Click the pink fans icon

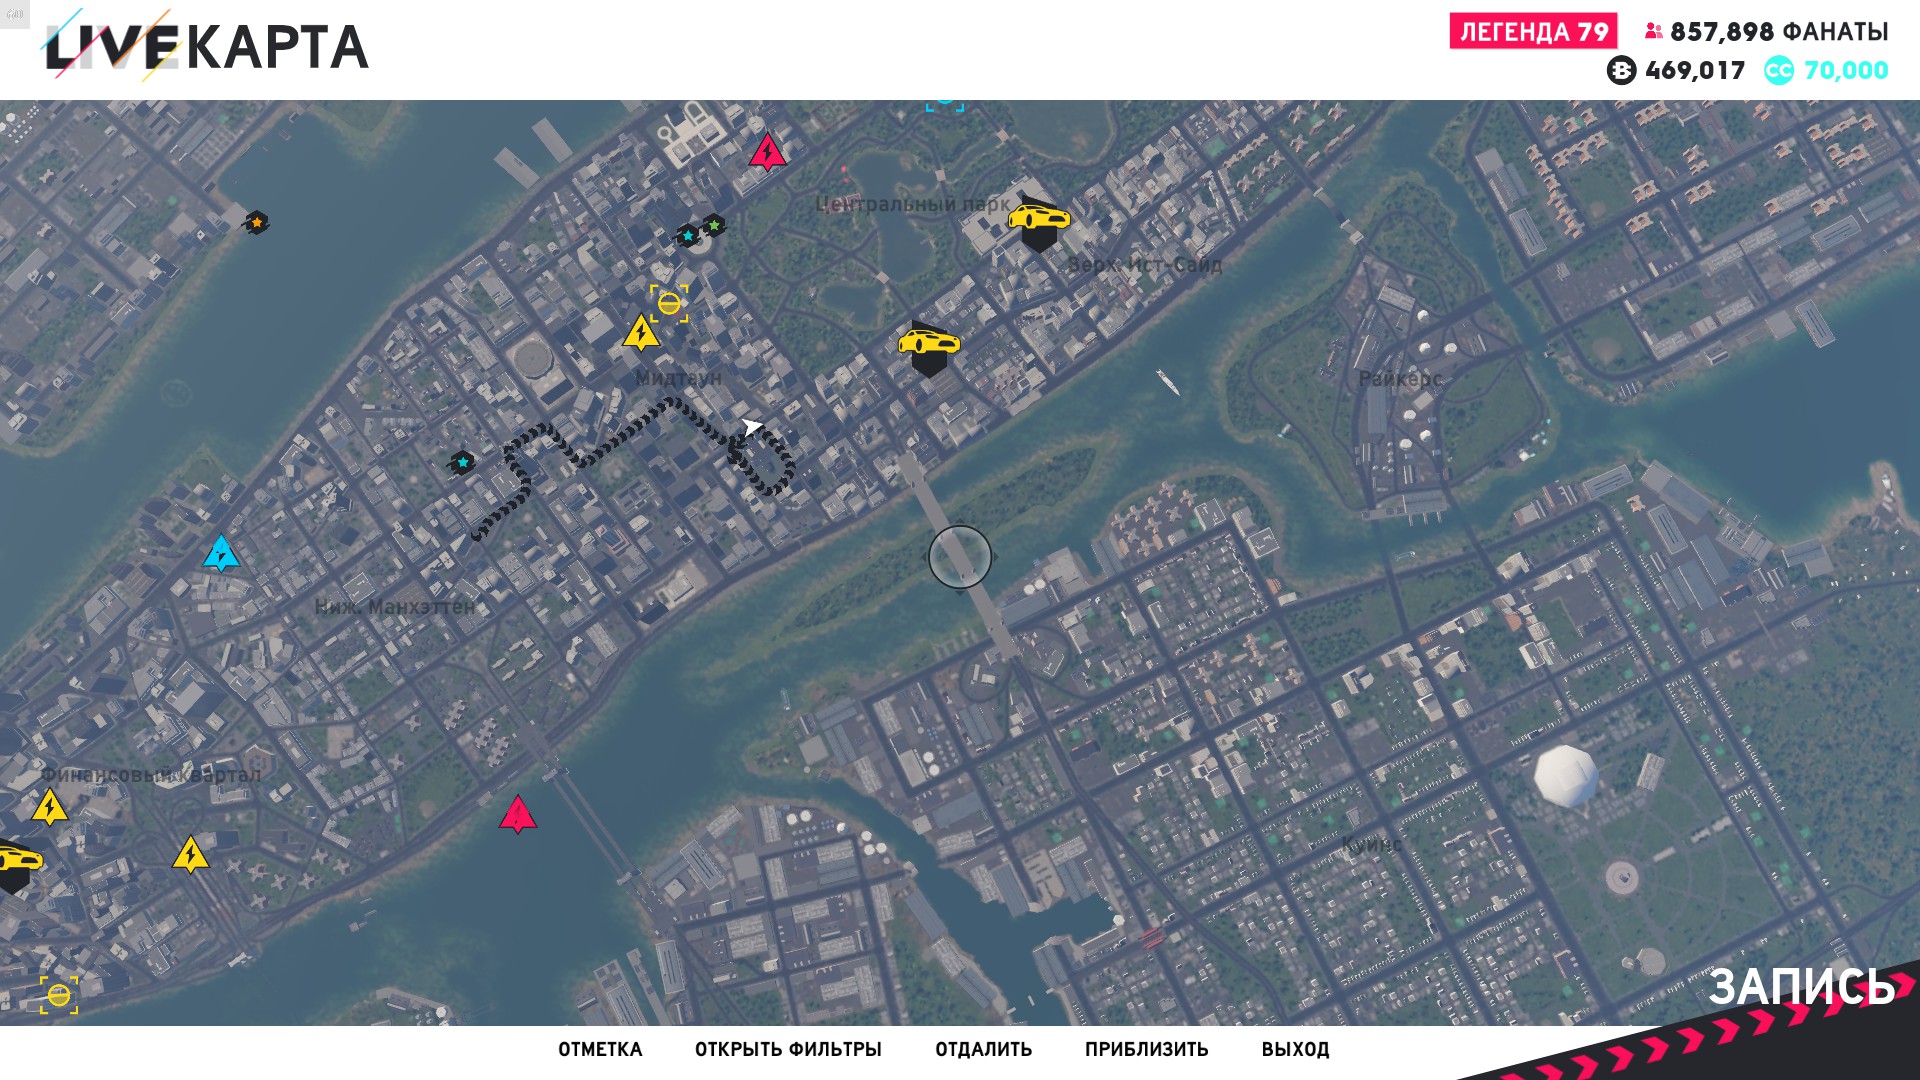point(1653,32)
